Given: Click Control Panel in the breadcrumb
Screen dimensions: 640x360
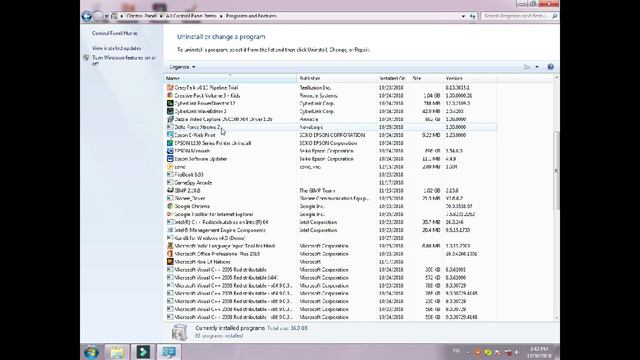Looking at the screenshot, I should (141, 16).
